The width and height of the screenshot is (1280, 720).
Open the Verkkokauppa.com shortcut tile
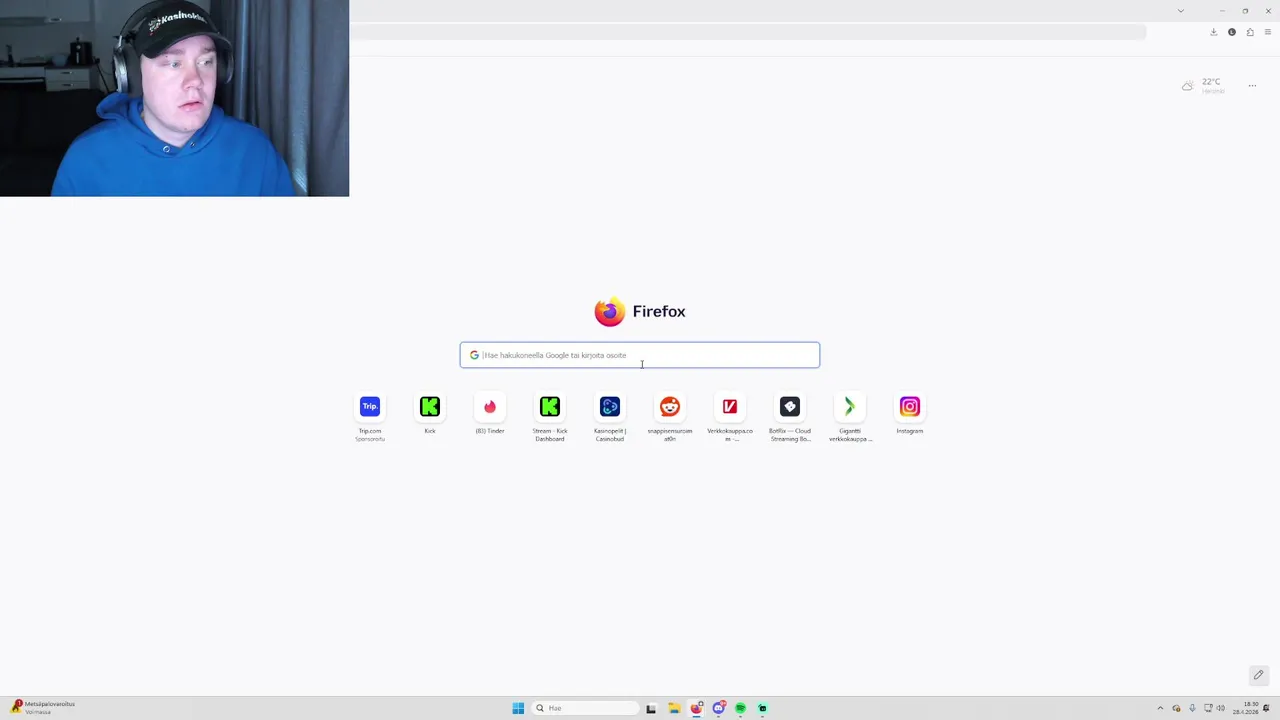pos(730,407)
